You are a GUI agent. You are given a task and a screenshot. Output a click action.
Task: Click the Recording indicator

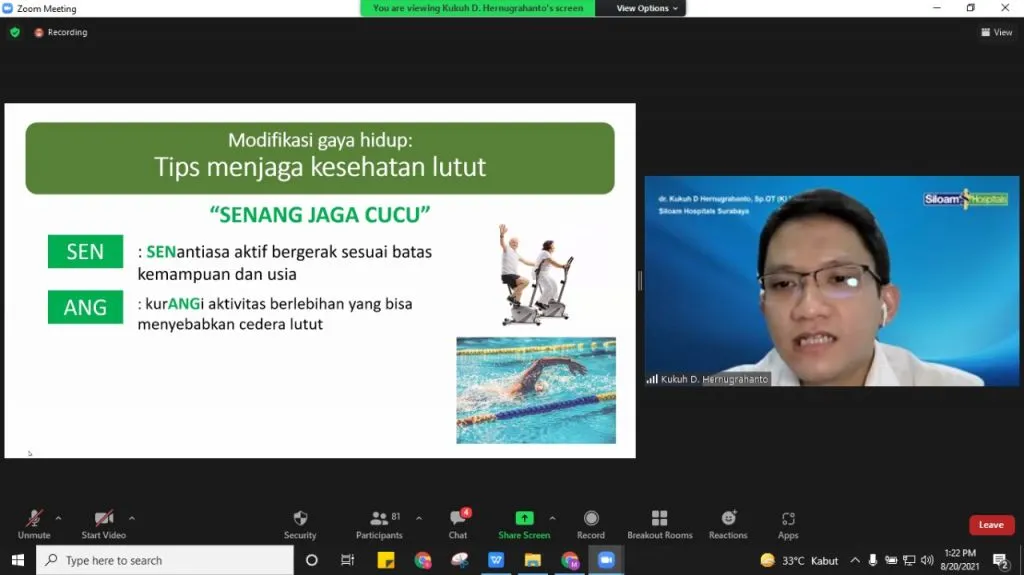[x=61, y=32]
